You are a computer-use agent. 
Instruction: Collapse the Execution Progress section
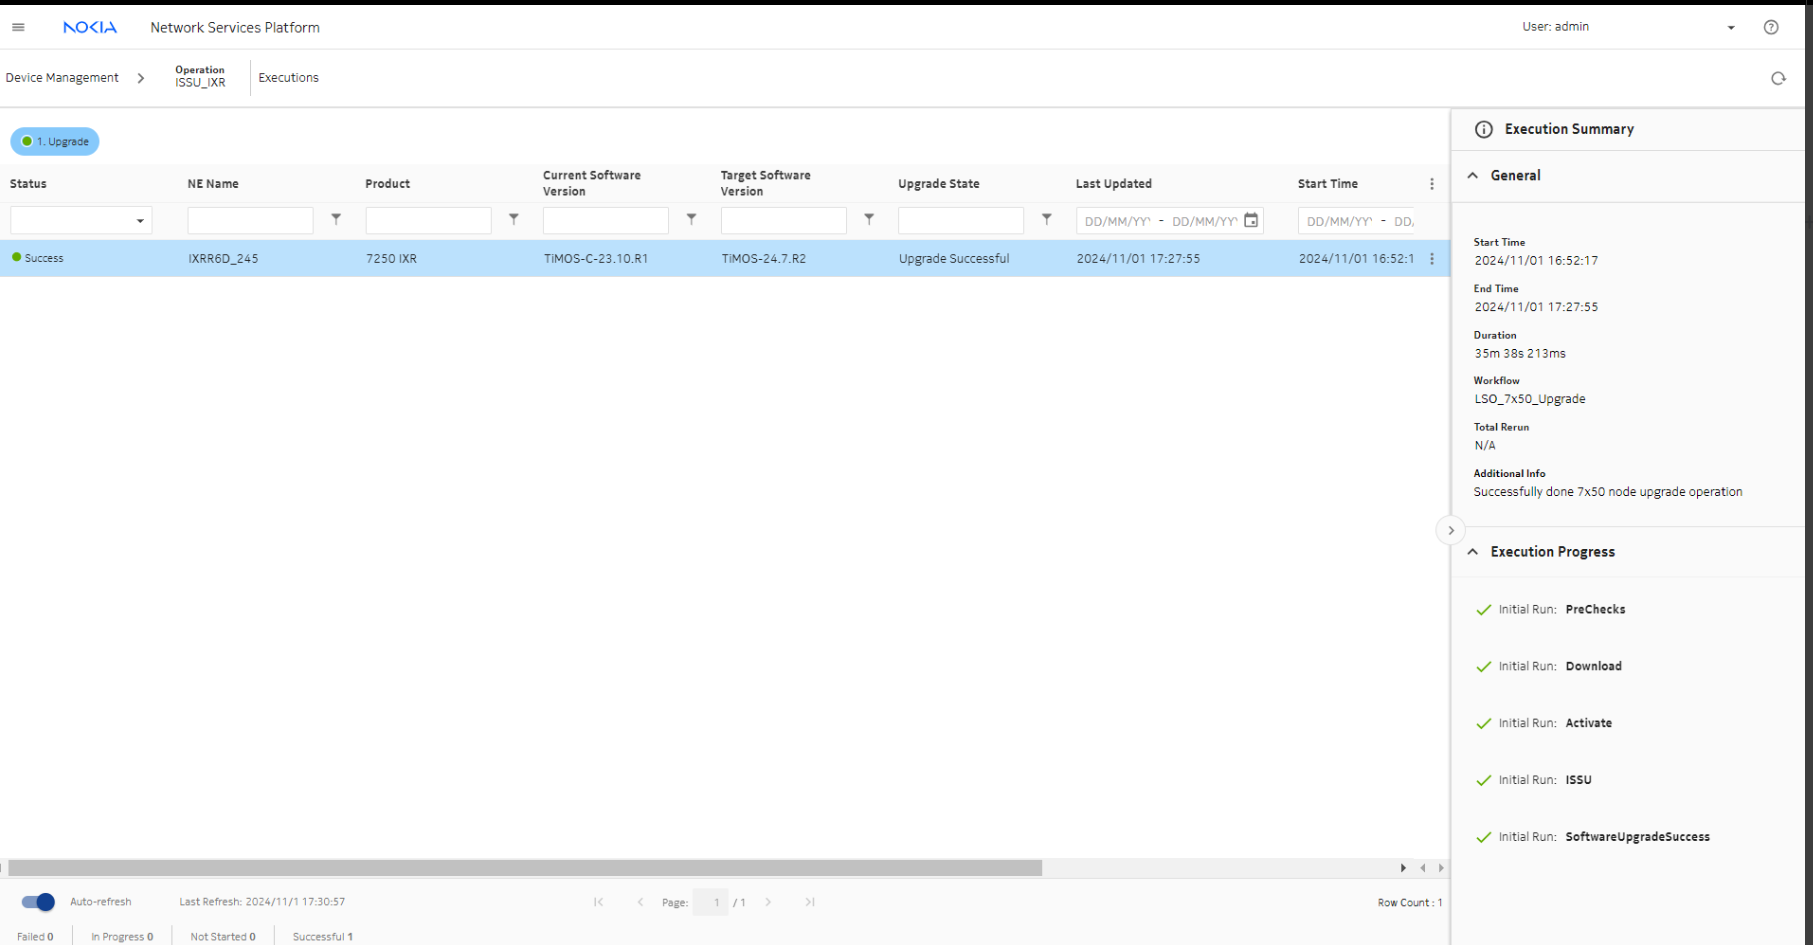[1473, 552]
